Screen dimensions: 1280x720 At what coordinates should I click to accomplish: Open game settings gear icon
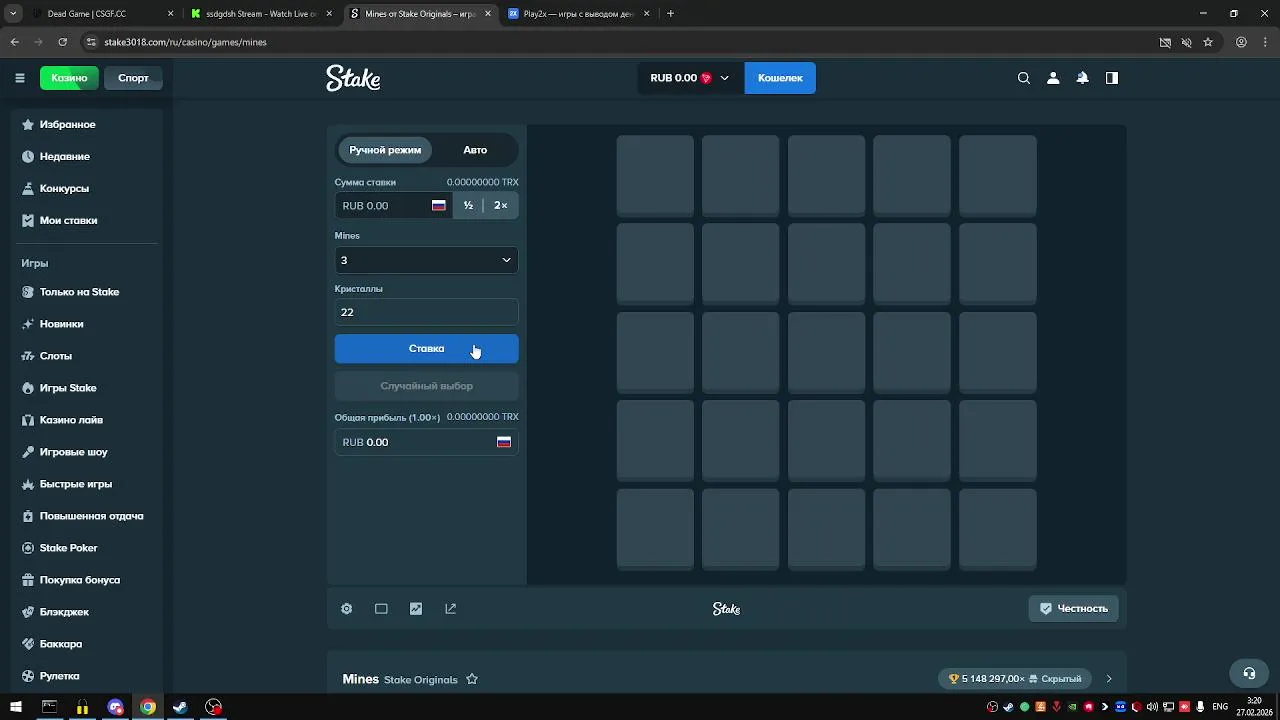(x=347, y=609)
